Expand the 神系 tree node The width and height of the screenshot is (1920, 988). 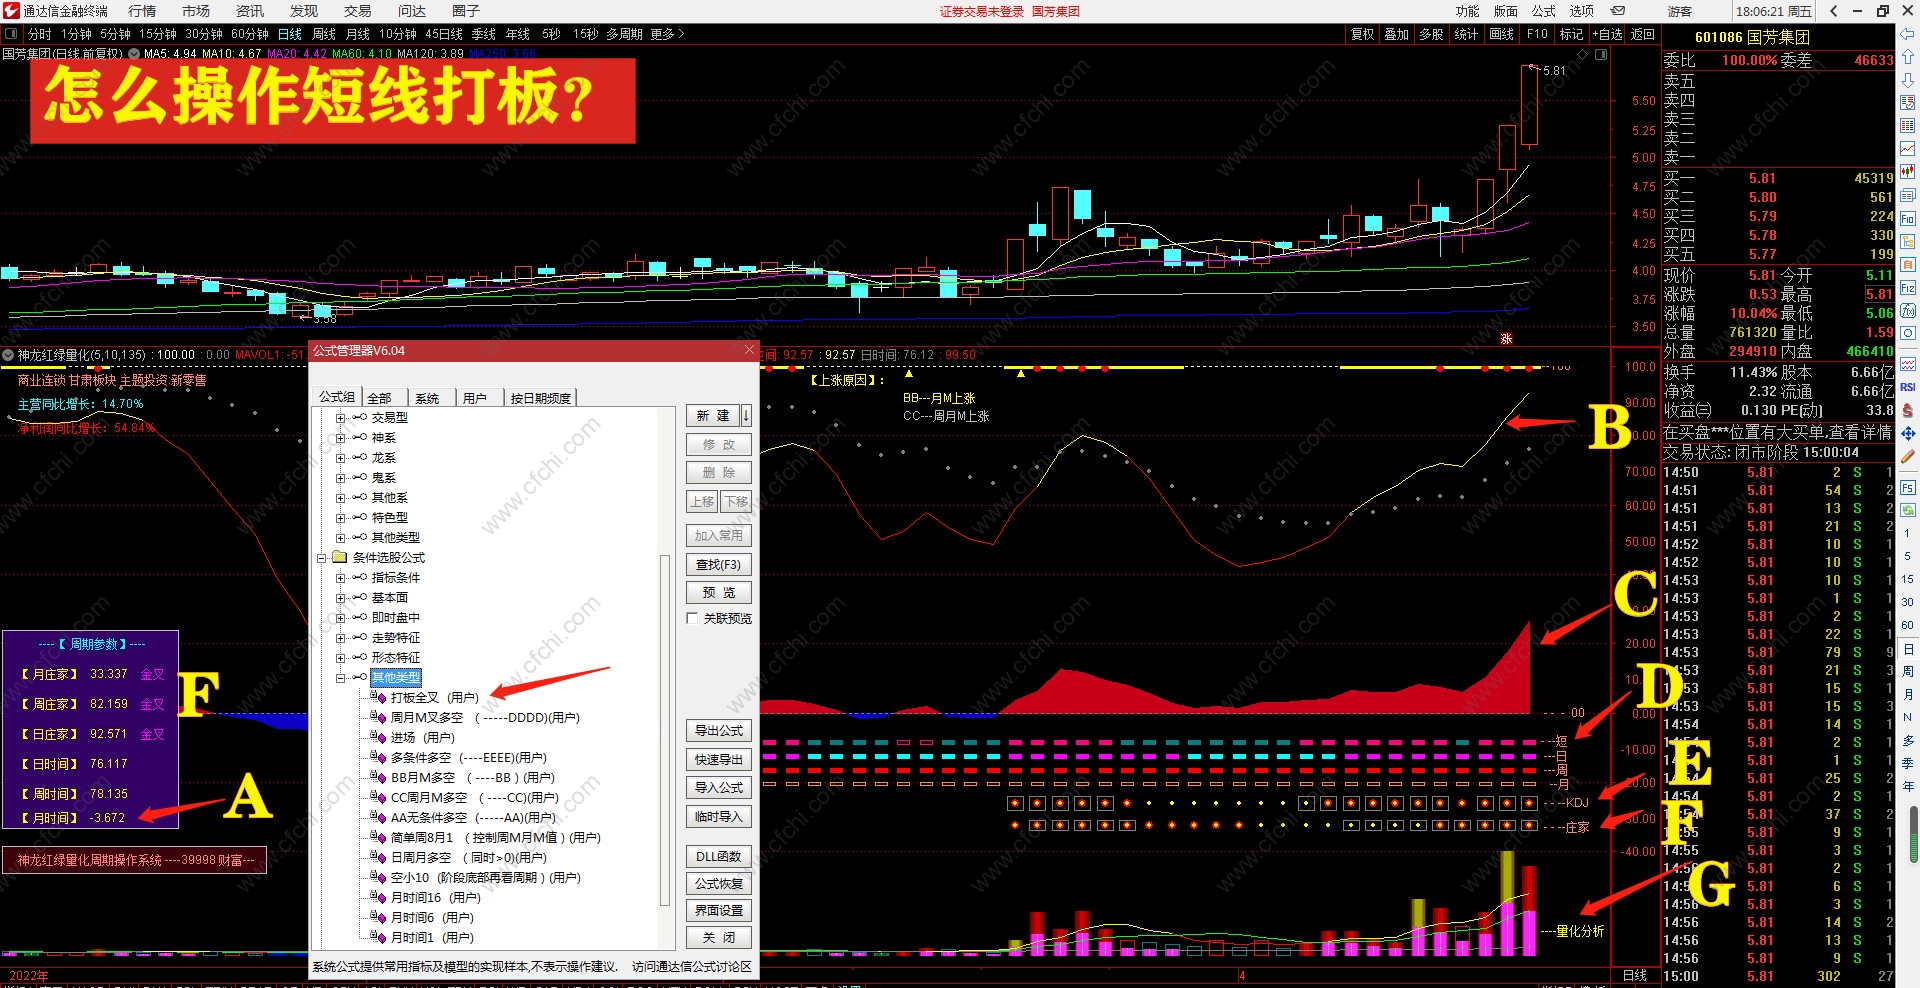340,438
